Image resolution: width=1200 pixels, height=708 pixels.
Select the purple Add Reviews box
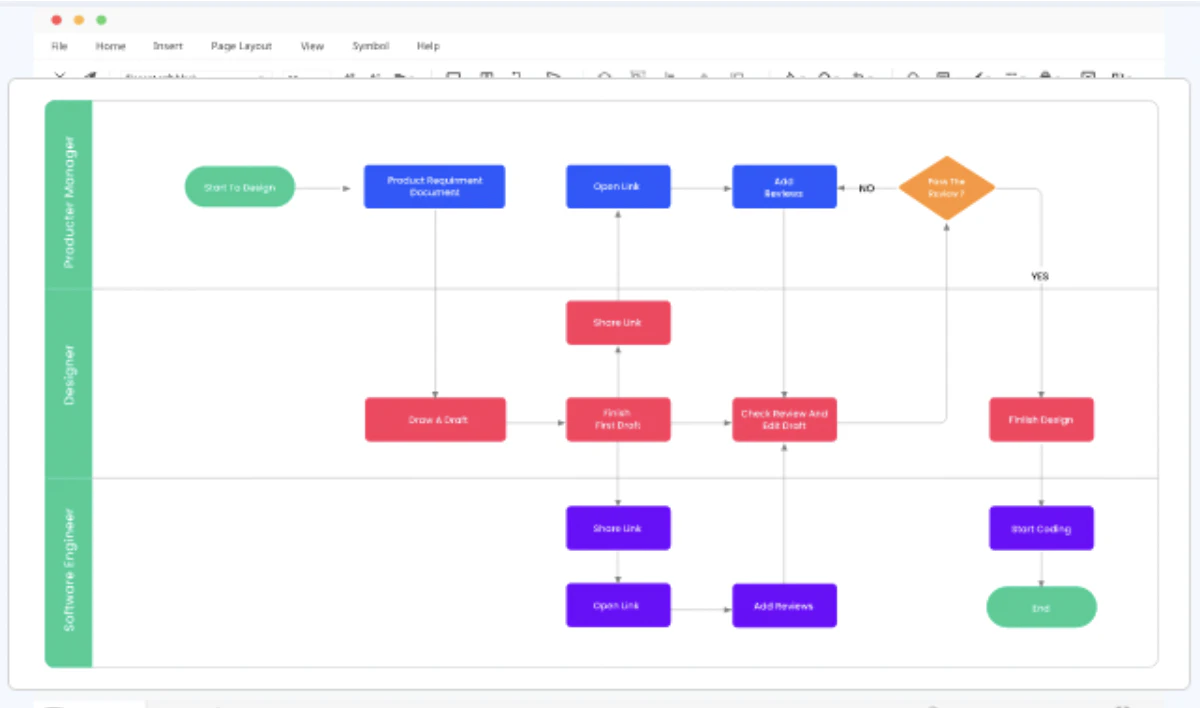784,606
